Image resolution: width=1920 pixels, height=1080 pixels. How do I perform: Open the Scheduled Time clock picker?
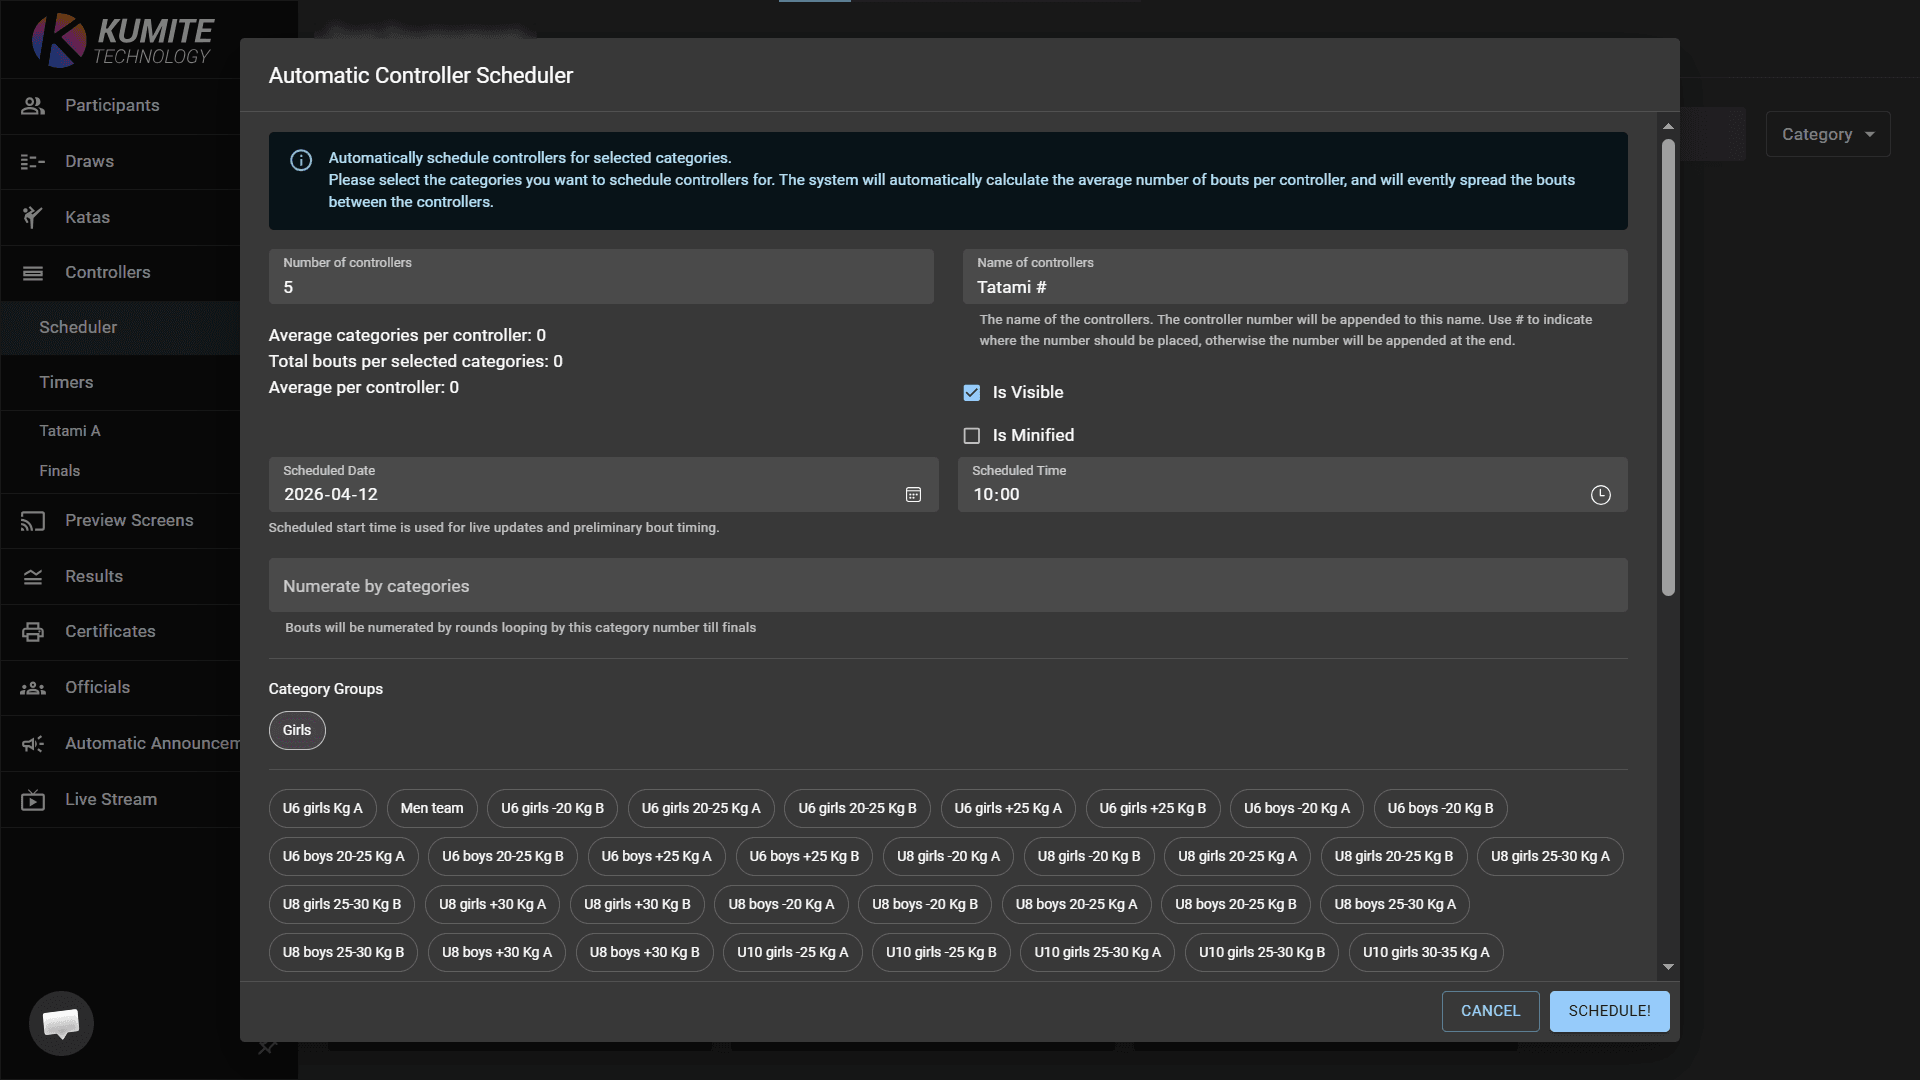click(1600, 494)
